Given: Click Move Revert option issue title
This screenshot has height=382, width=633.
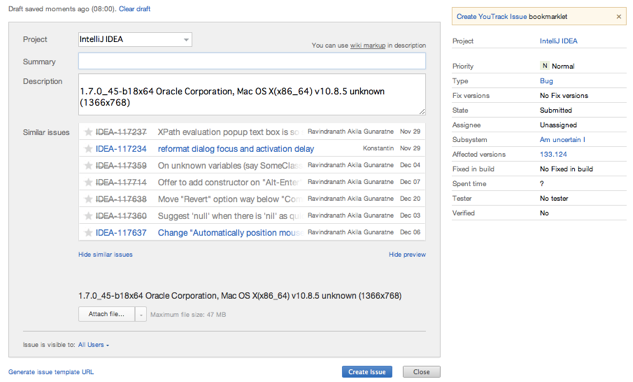Looking at the screenshot, I should pyautogui.click(x=230, y=199).
